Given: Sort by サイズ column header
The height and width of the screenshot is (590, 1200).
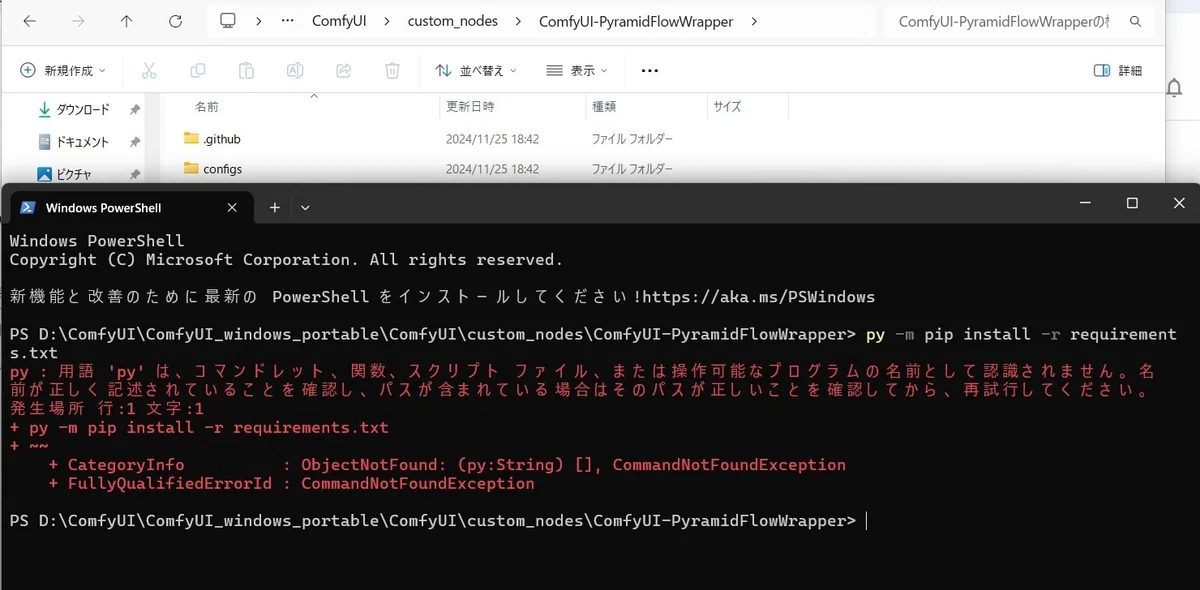Looking at the screenshot, I should tap(727, 106).
